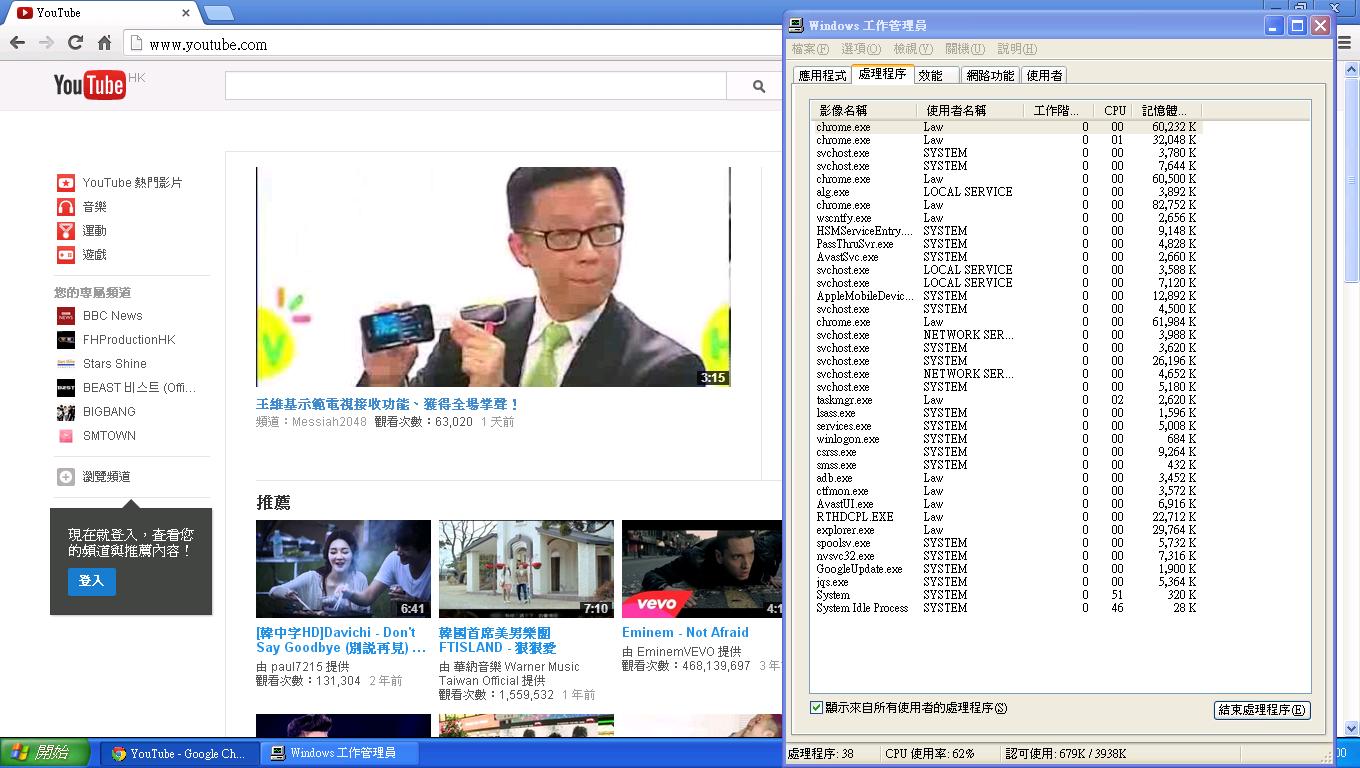The image size is (1360, 768).
Task: Select the System Idle Process row
Action: click(1005, 608)
